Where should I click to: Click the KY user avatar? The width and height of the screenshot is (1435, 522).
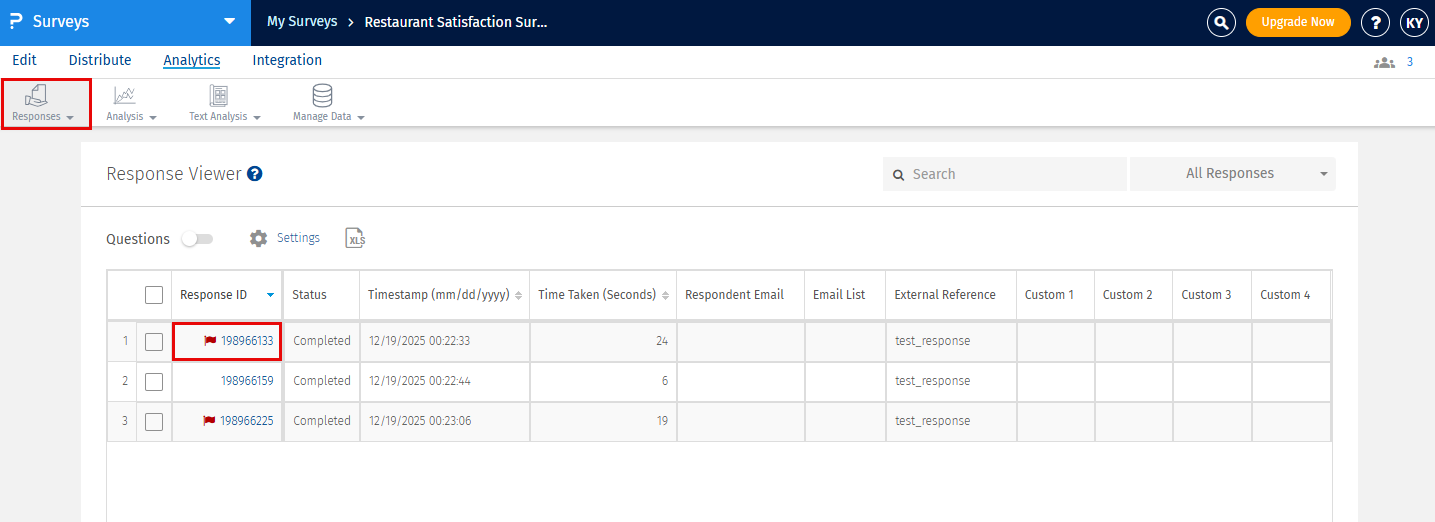[1414, 22]
